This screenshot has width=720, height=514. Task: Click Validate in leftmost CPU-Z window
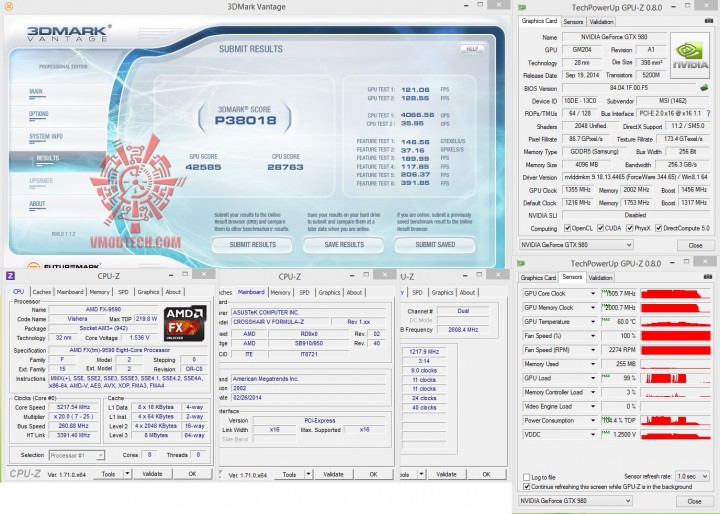(x=152, y=474)
